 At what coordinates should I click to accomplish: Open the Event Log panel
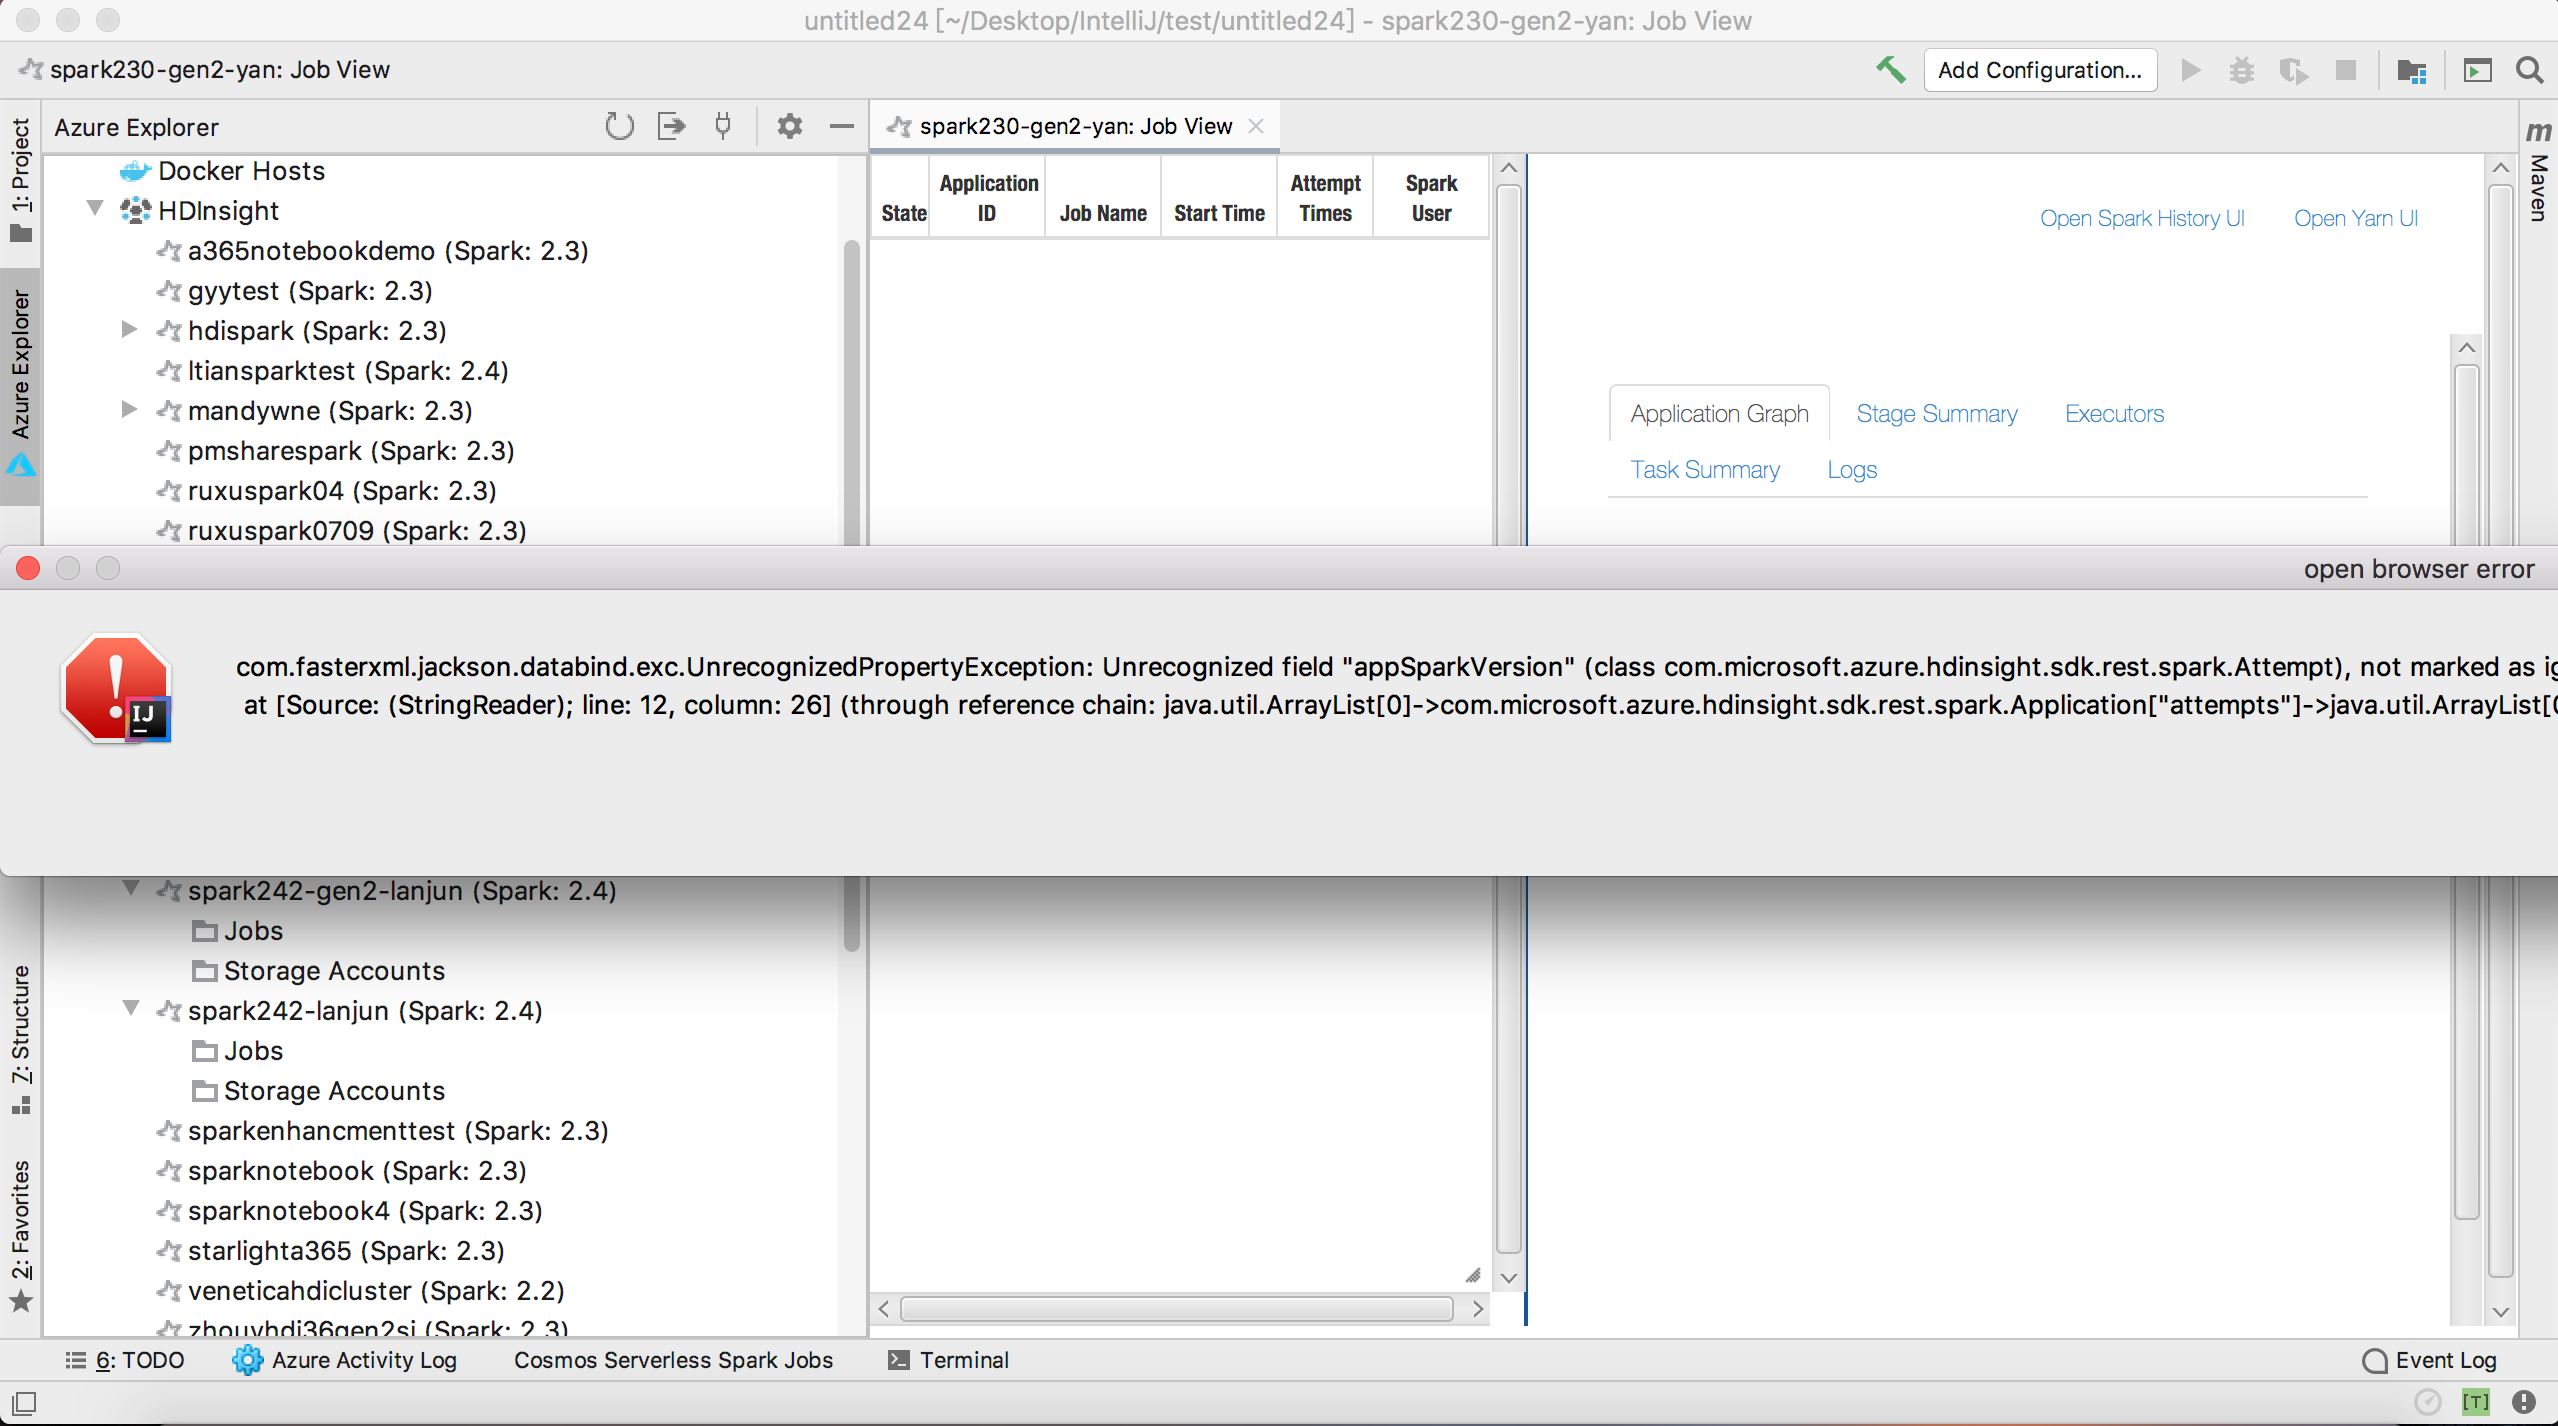pos(2430,1360)
